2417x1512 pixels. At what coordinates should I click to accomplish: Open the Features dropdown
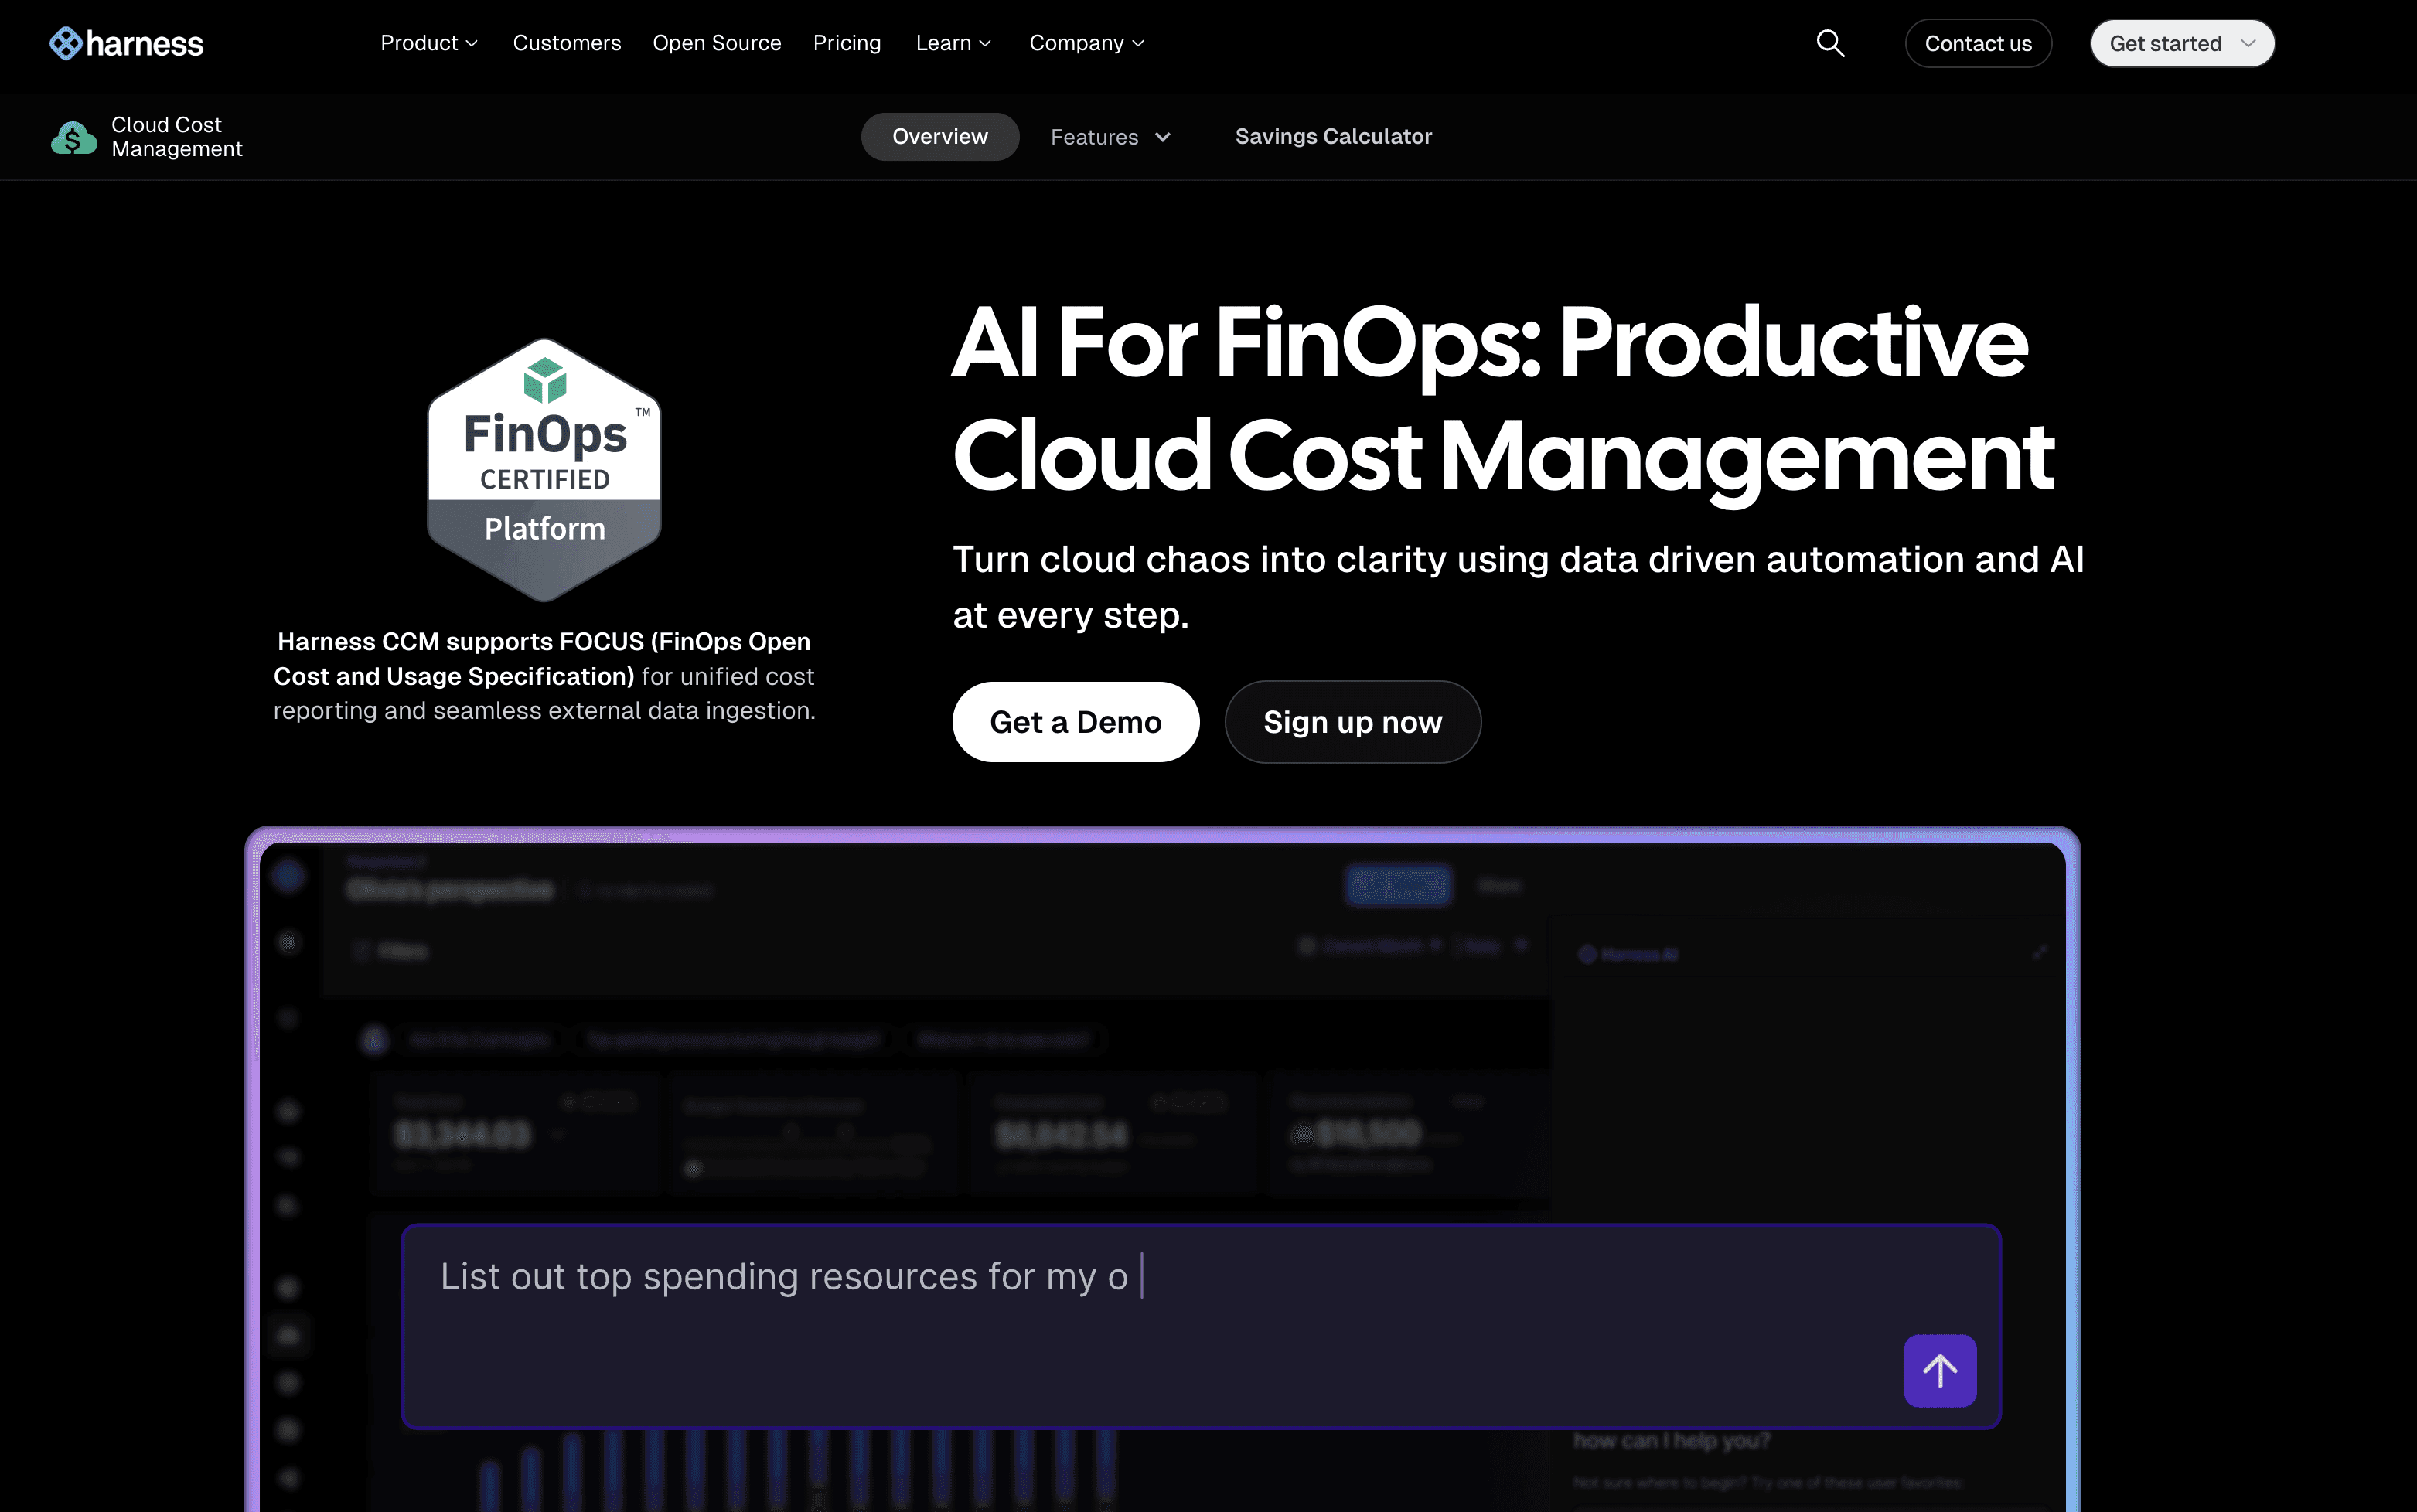[1110, 137]
